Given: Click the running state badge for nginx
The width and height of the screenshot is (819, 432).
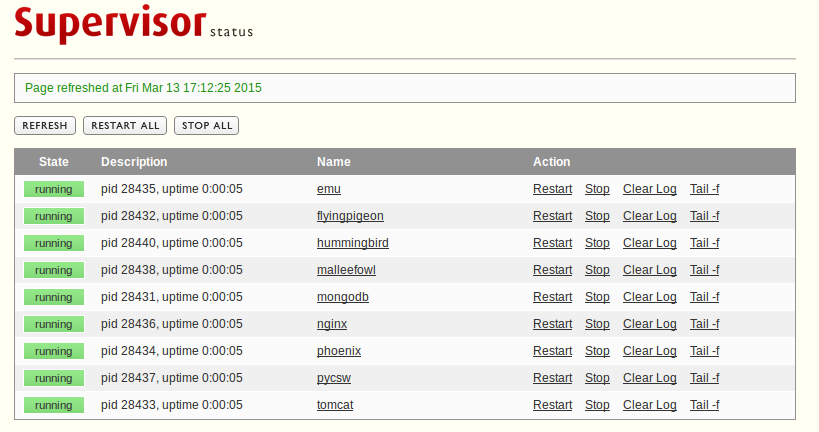Looking at the screenshot, I should tap(54, 324).
